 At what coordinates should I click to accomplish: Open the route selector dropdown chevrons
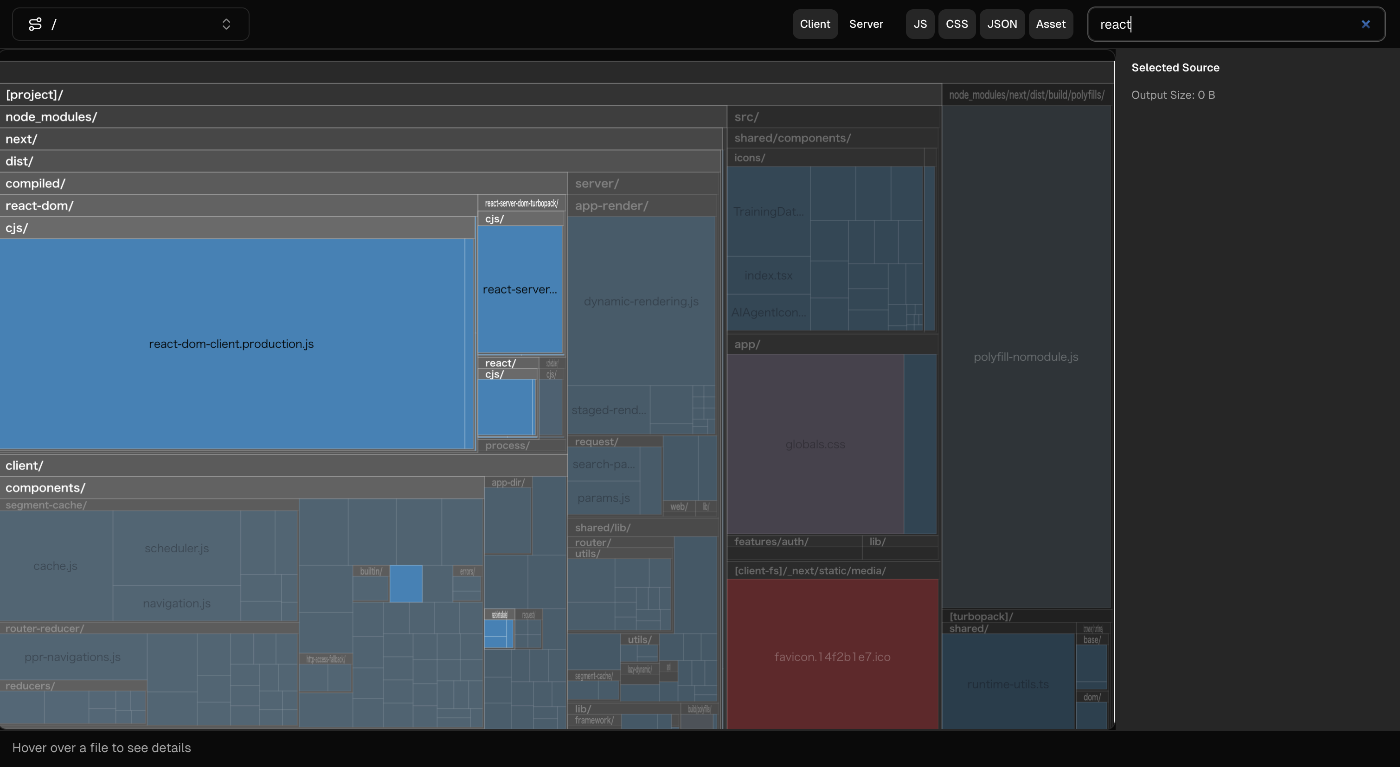226,24
